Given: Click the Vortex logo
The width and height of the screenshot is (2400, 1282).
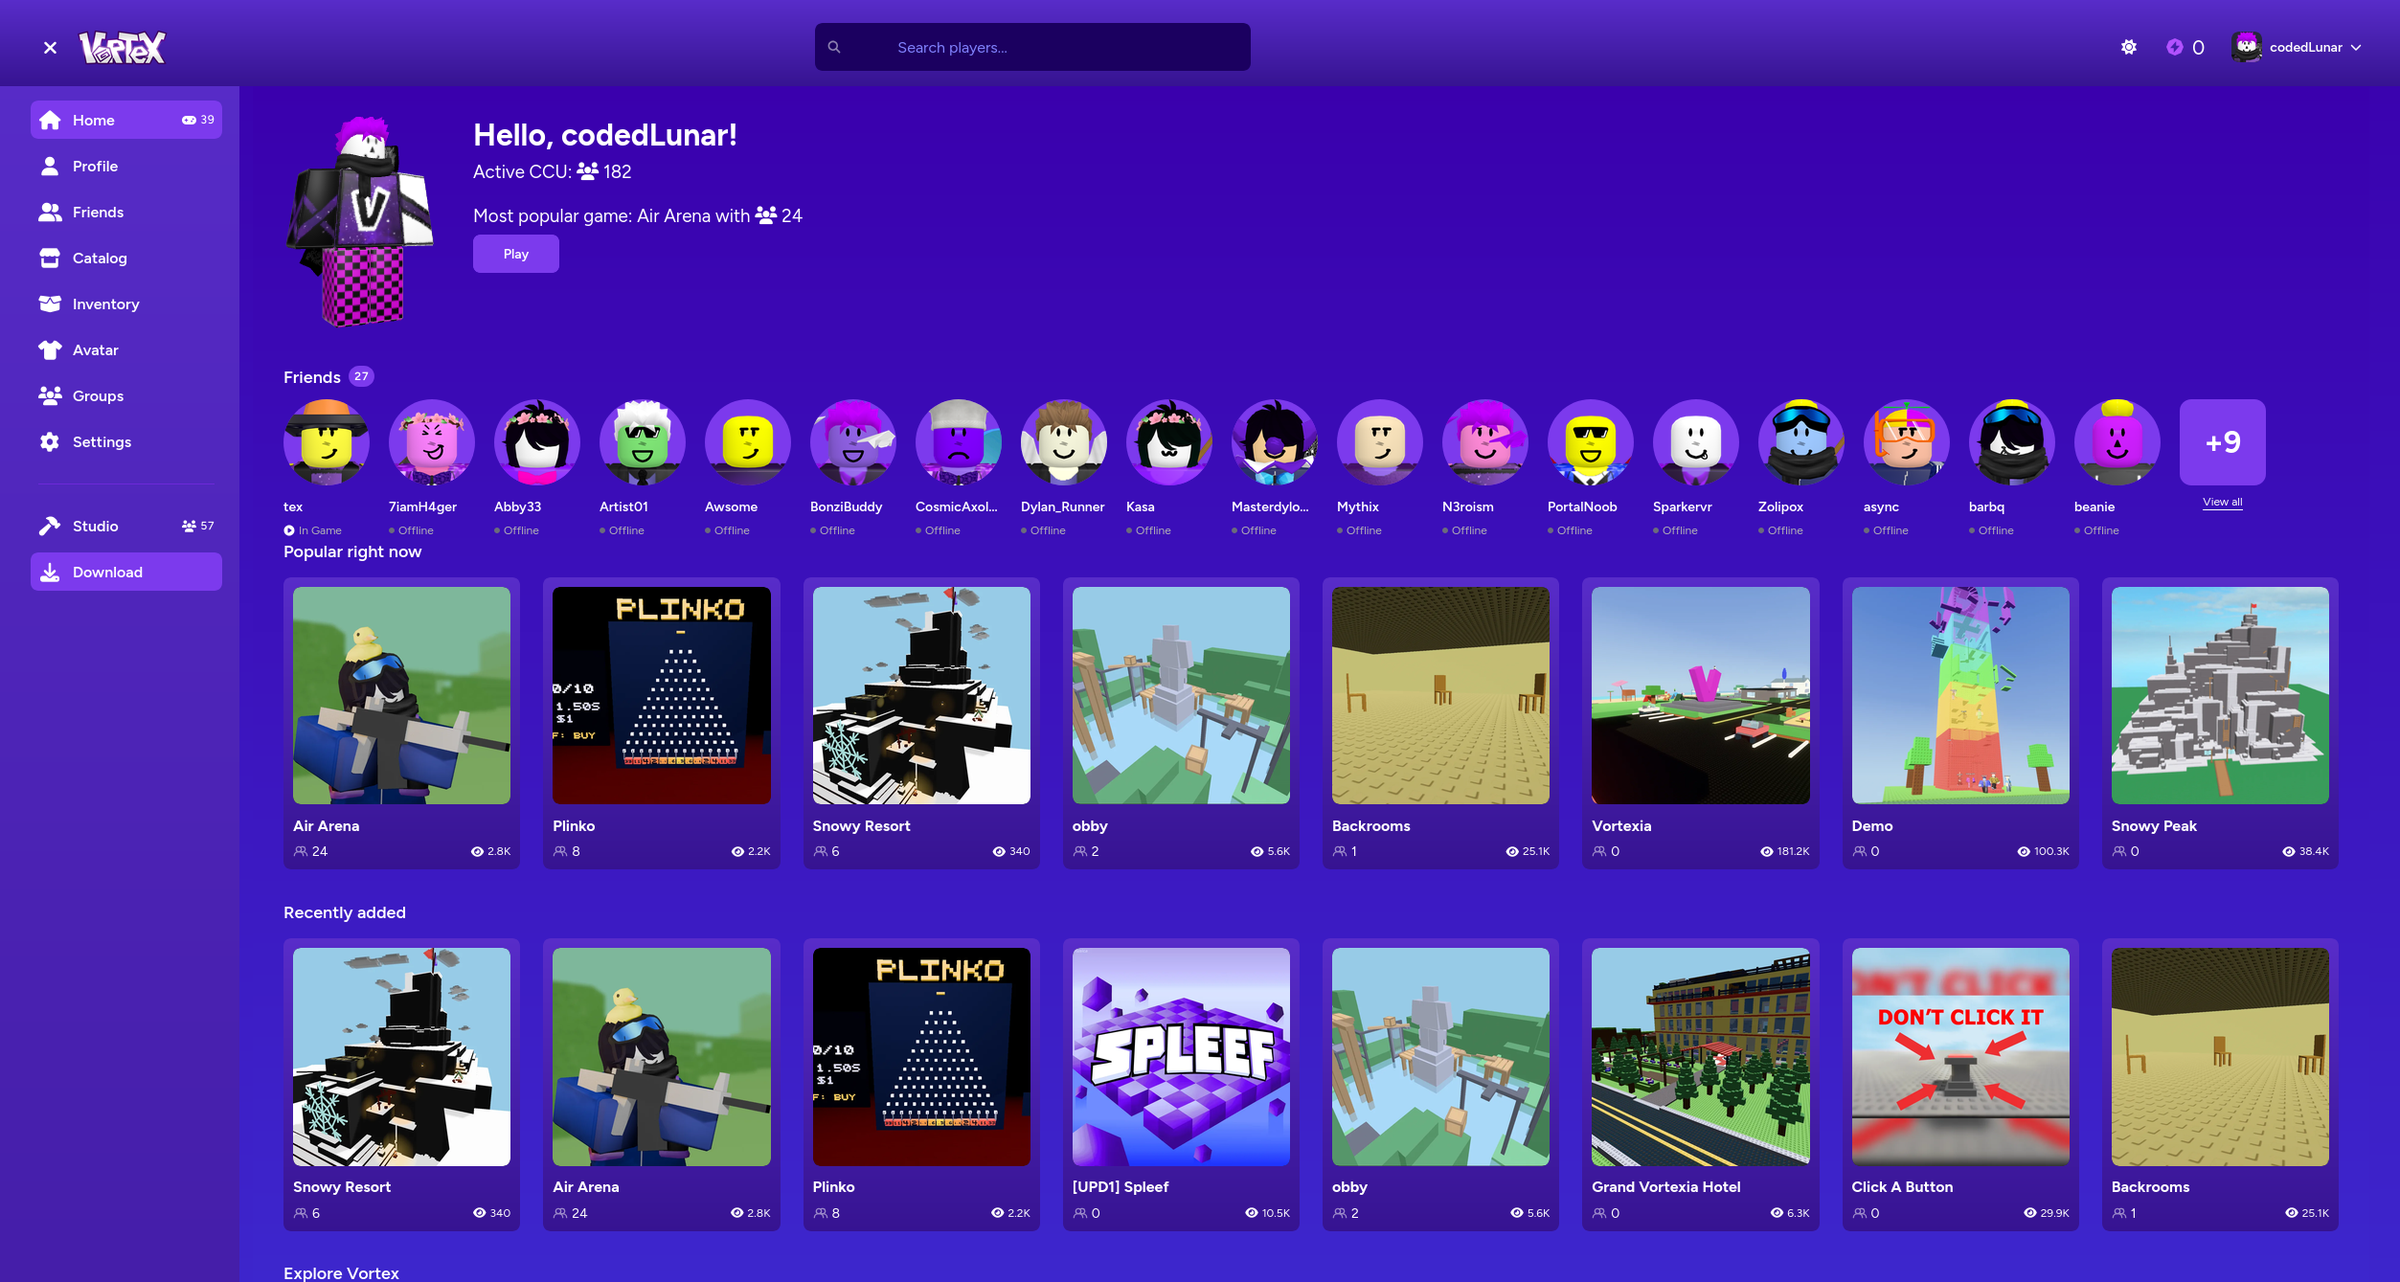Looking at the screenshot, I should (122, 47).
